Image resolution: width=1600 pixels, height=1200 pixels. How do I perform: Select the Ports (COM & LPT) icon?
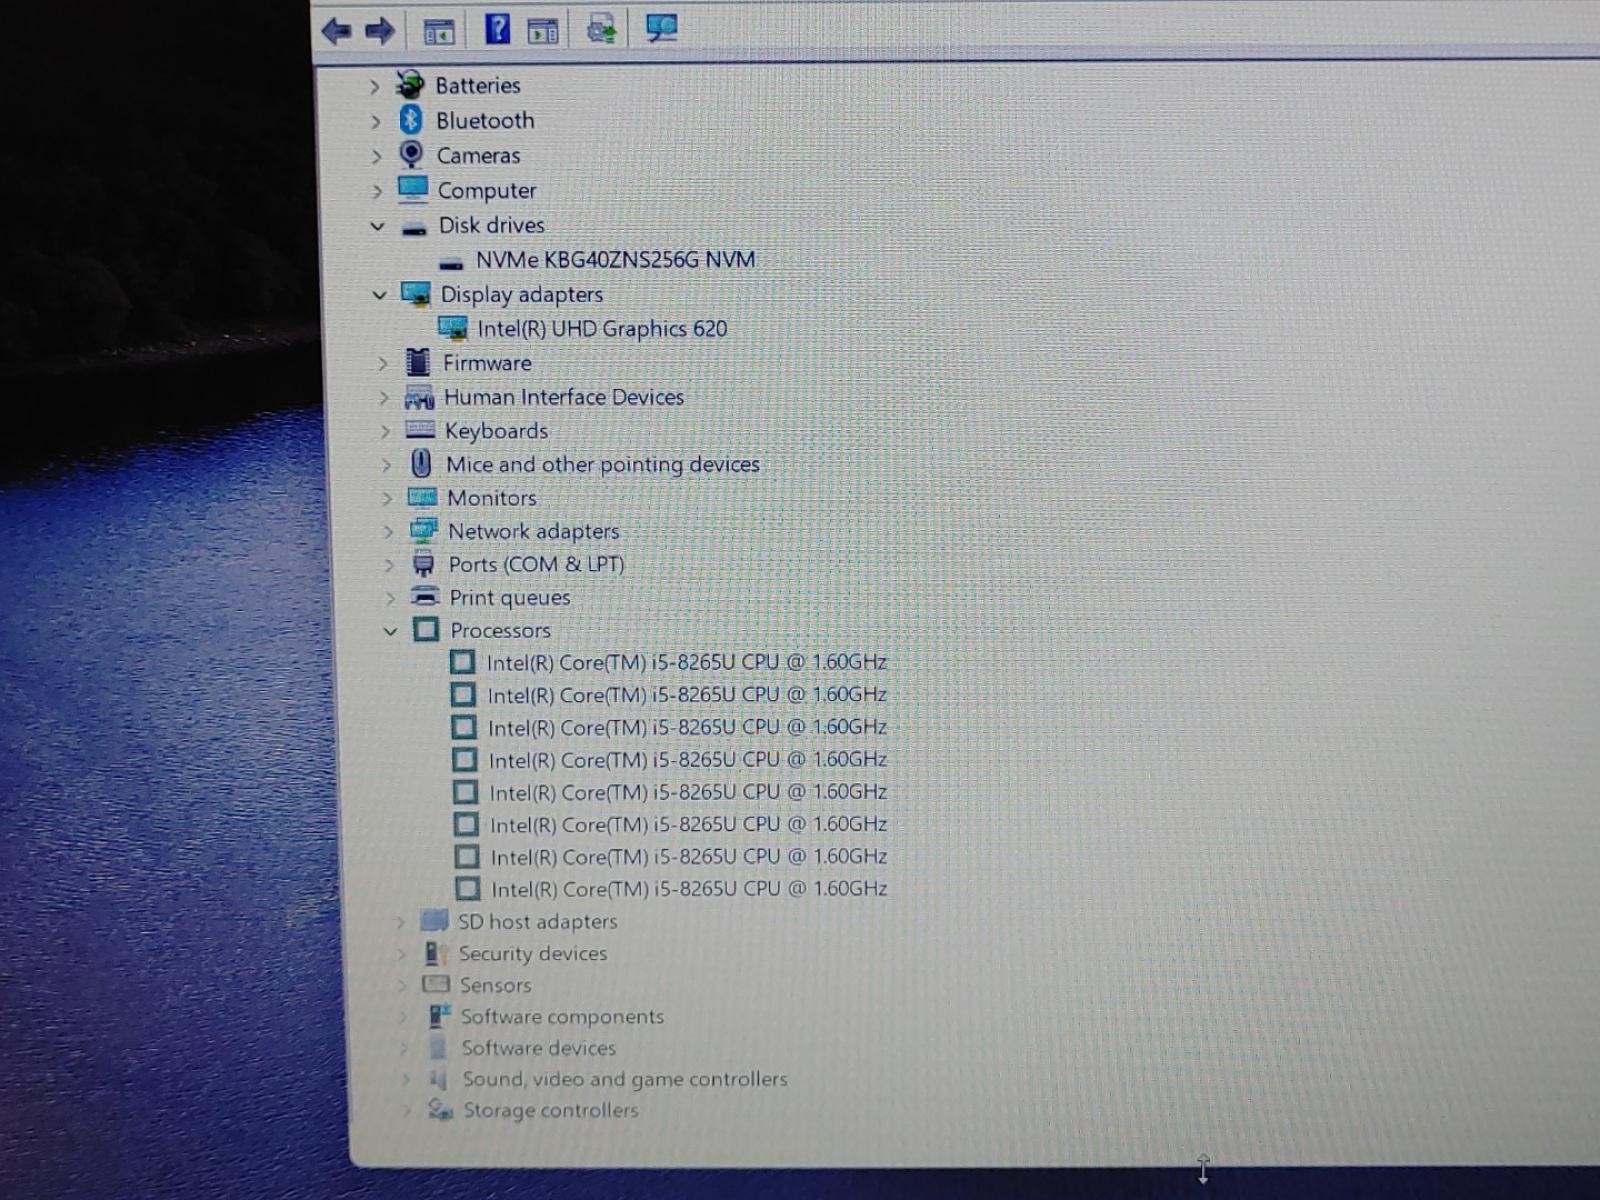[x=424, y=563]
